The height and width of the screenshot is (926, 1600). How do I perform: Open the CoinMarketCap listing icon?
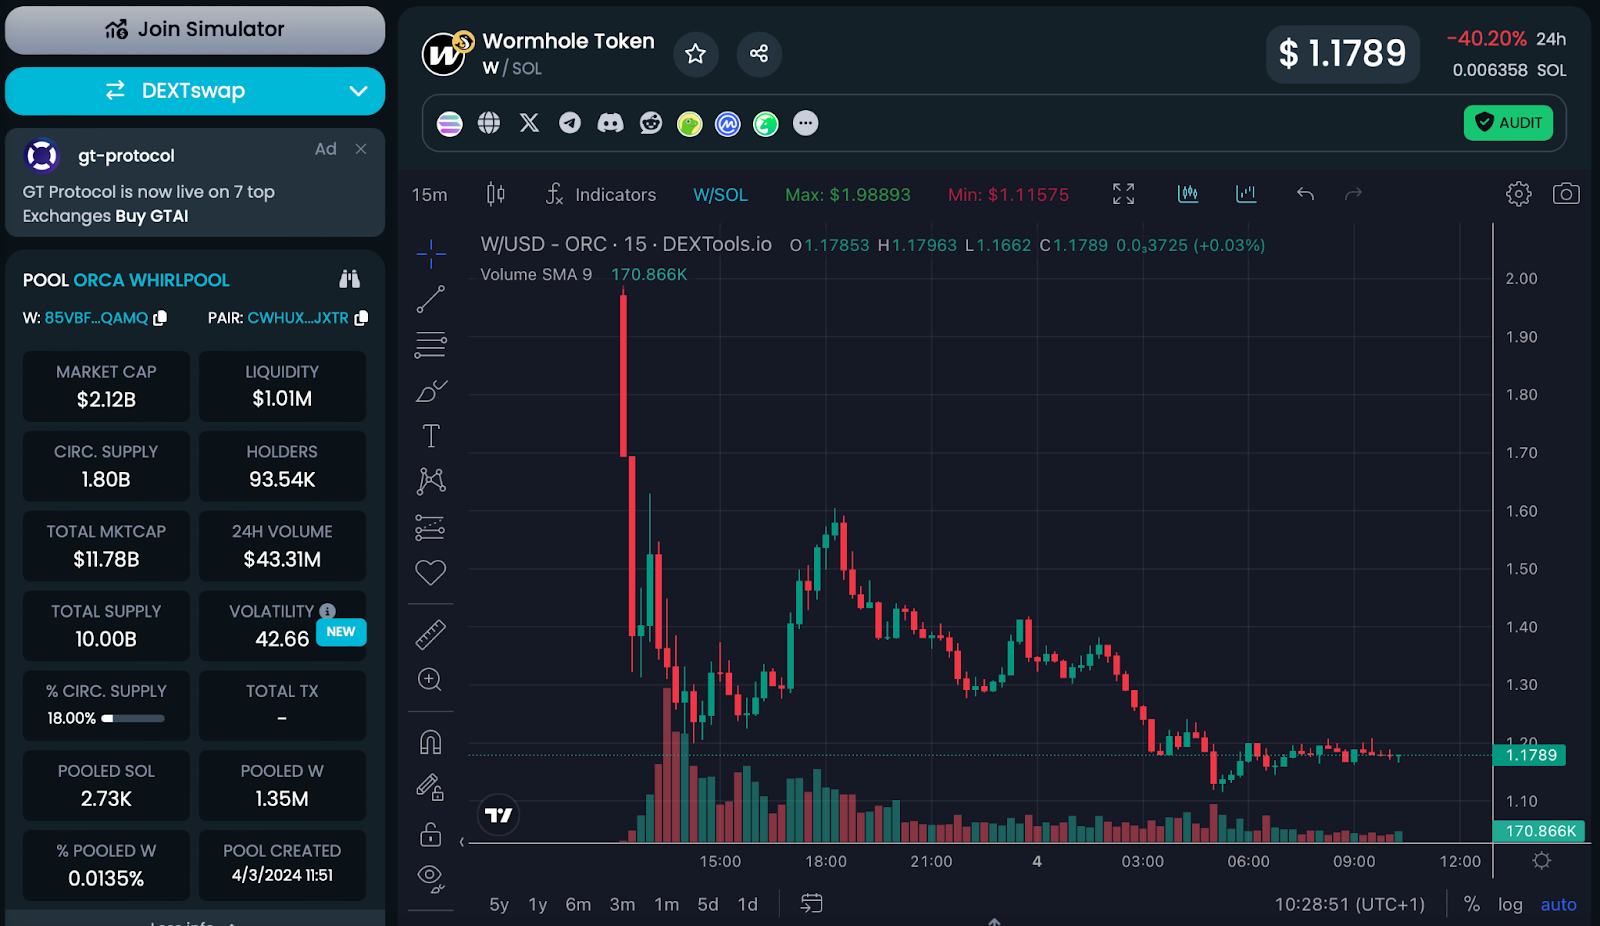pyautogui.click(x=728, y=124)
